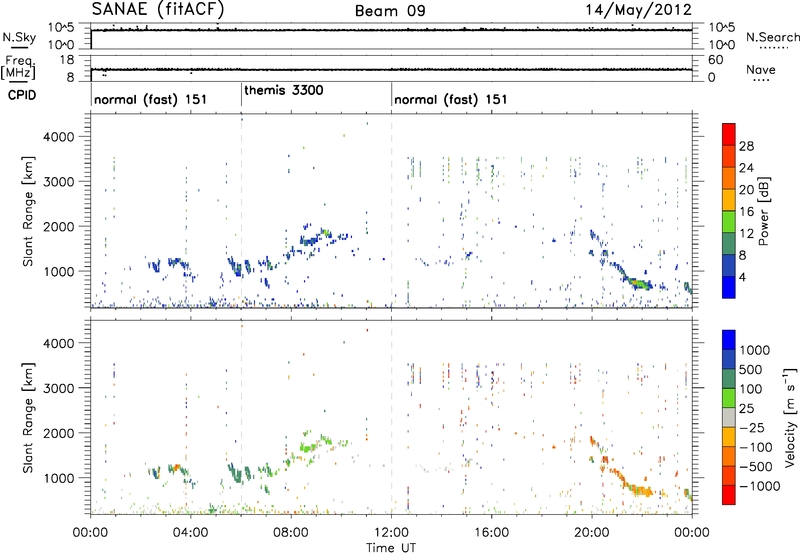
Task: Click the 16 label on power colorbar
Action: pyautogui.click(x=746, y=212)
